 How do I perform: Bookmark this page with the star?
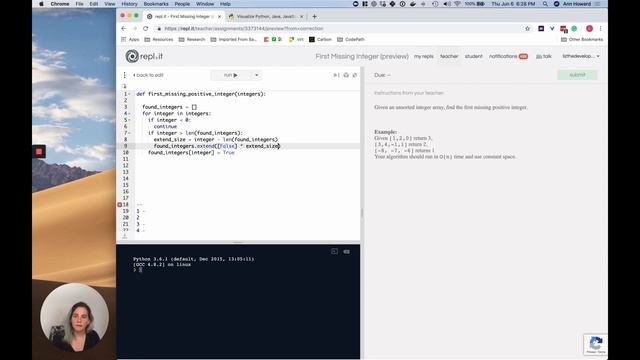point(527,29)
